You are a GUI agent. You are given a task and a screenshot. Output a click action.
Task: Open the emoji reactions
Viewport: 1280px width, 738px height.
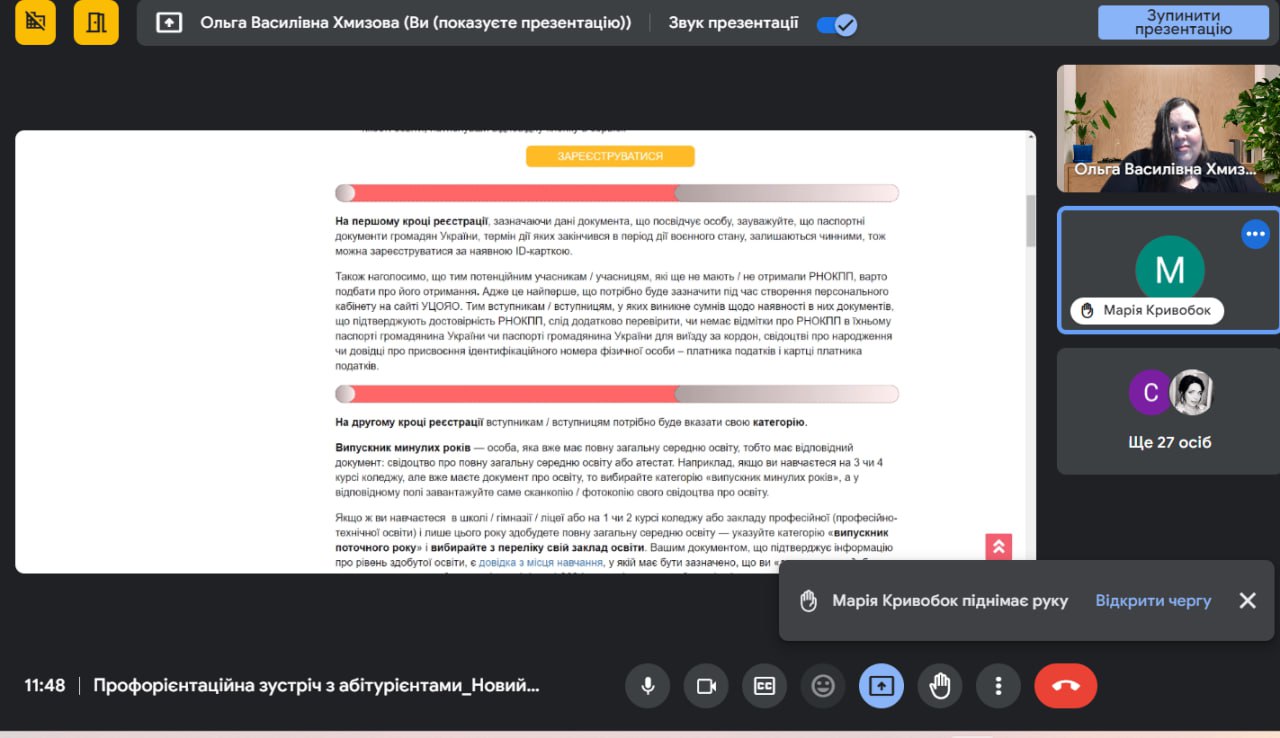coord(823,686)
